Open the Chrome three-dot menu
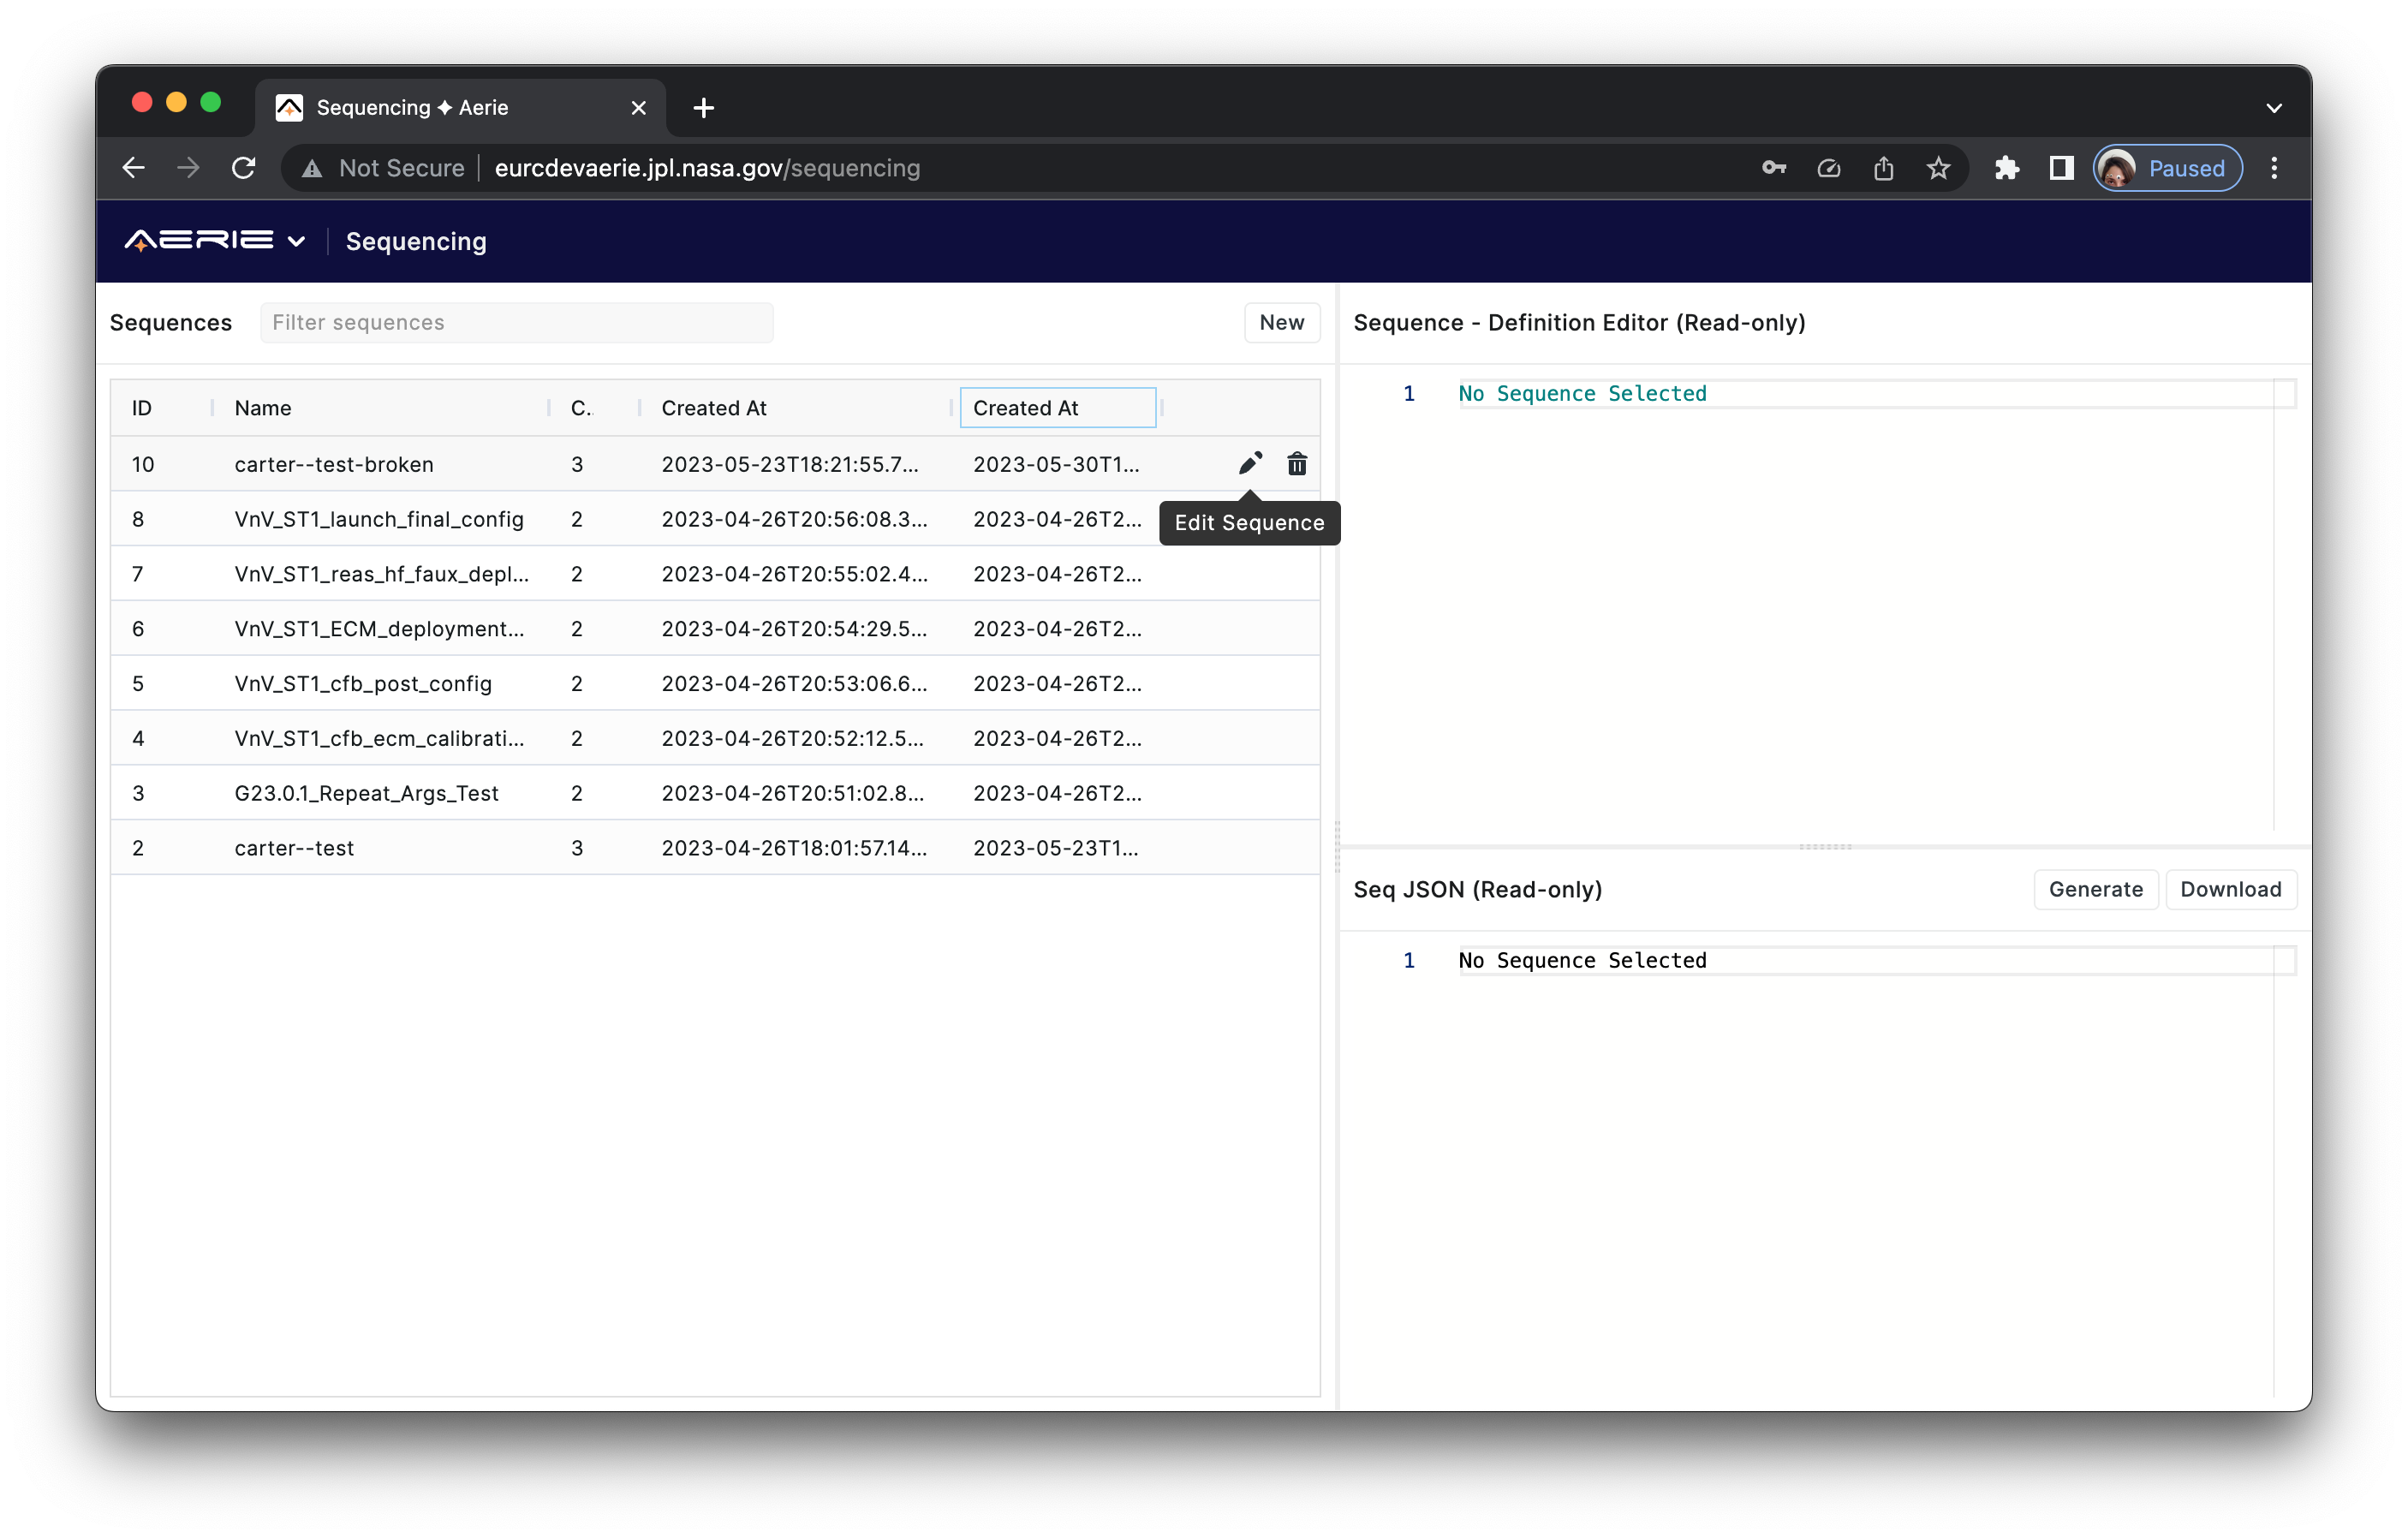The width and height of the screenshot is (2408, 1538). click(x=2274, y=168)
